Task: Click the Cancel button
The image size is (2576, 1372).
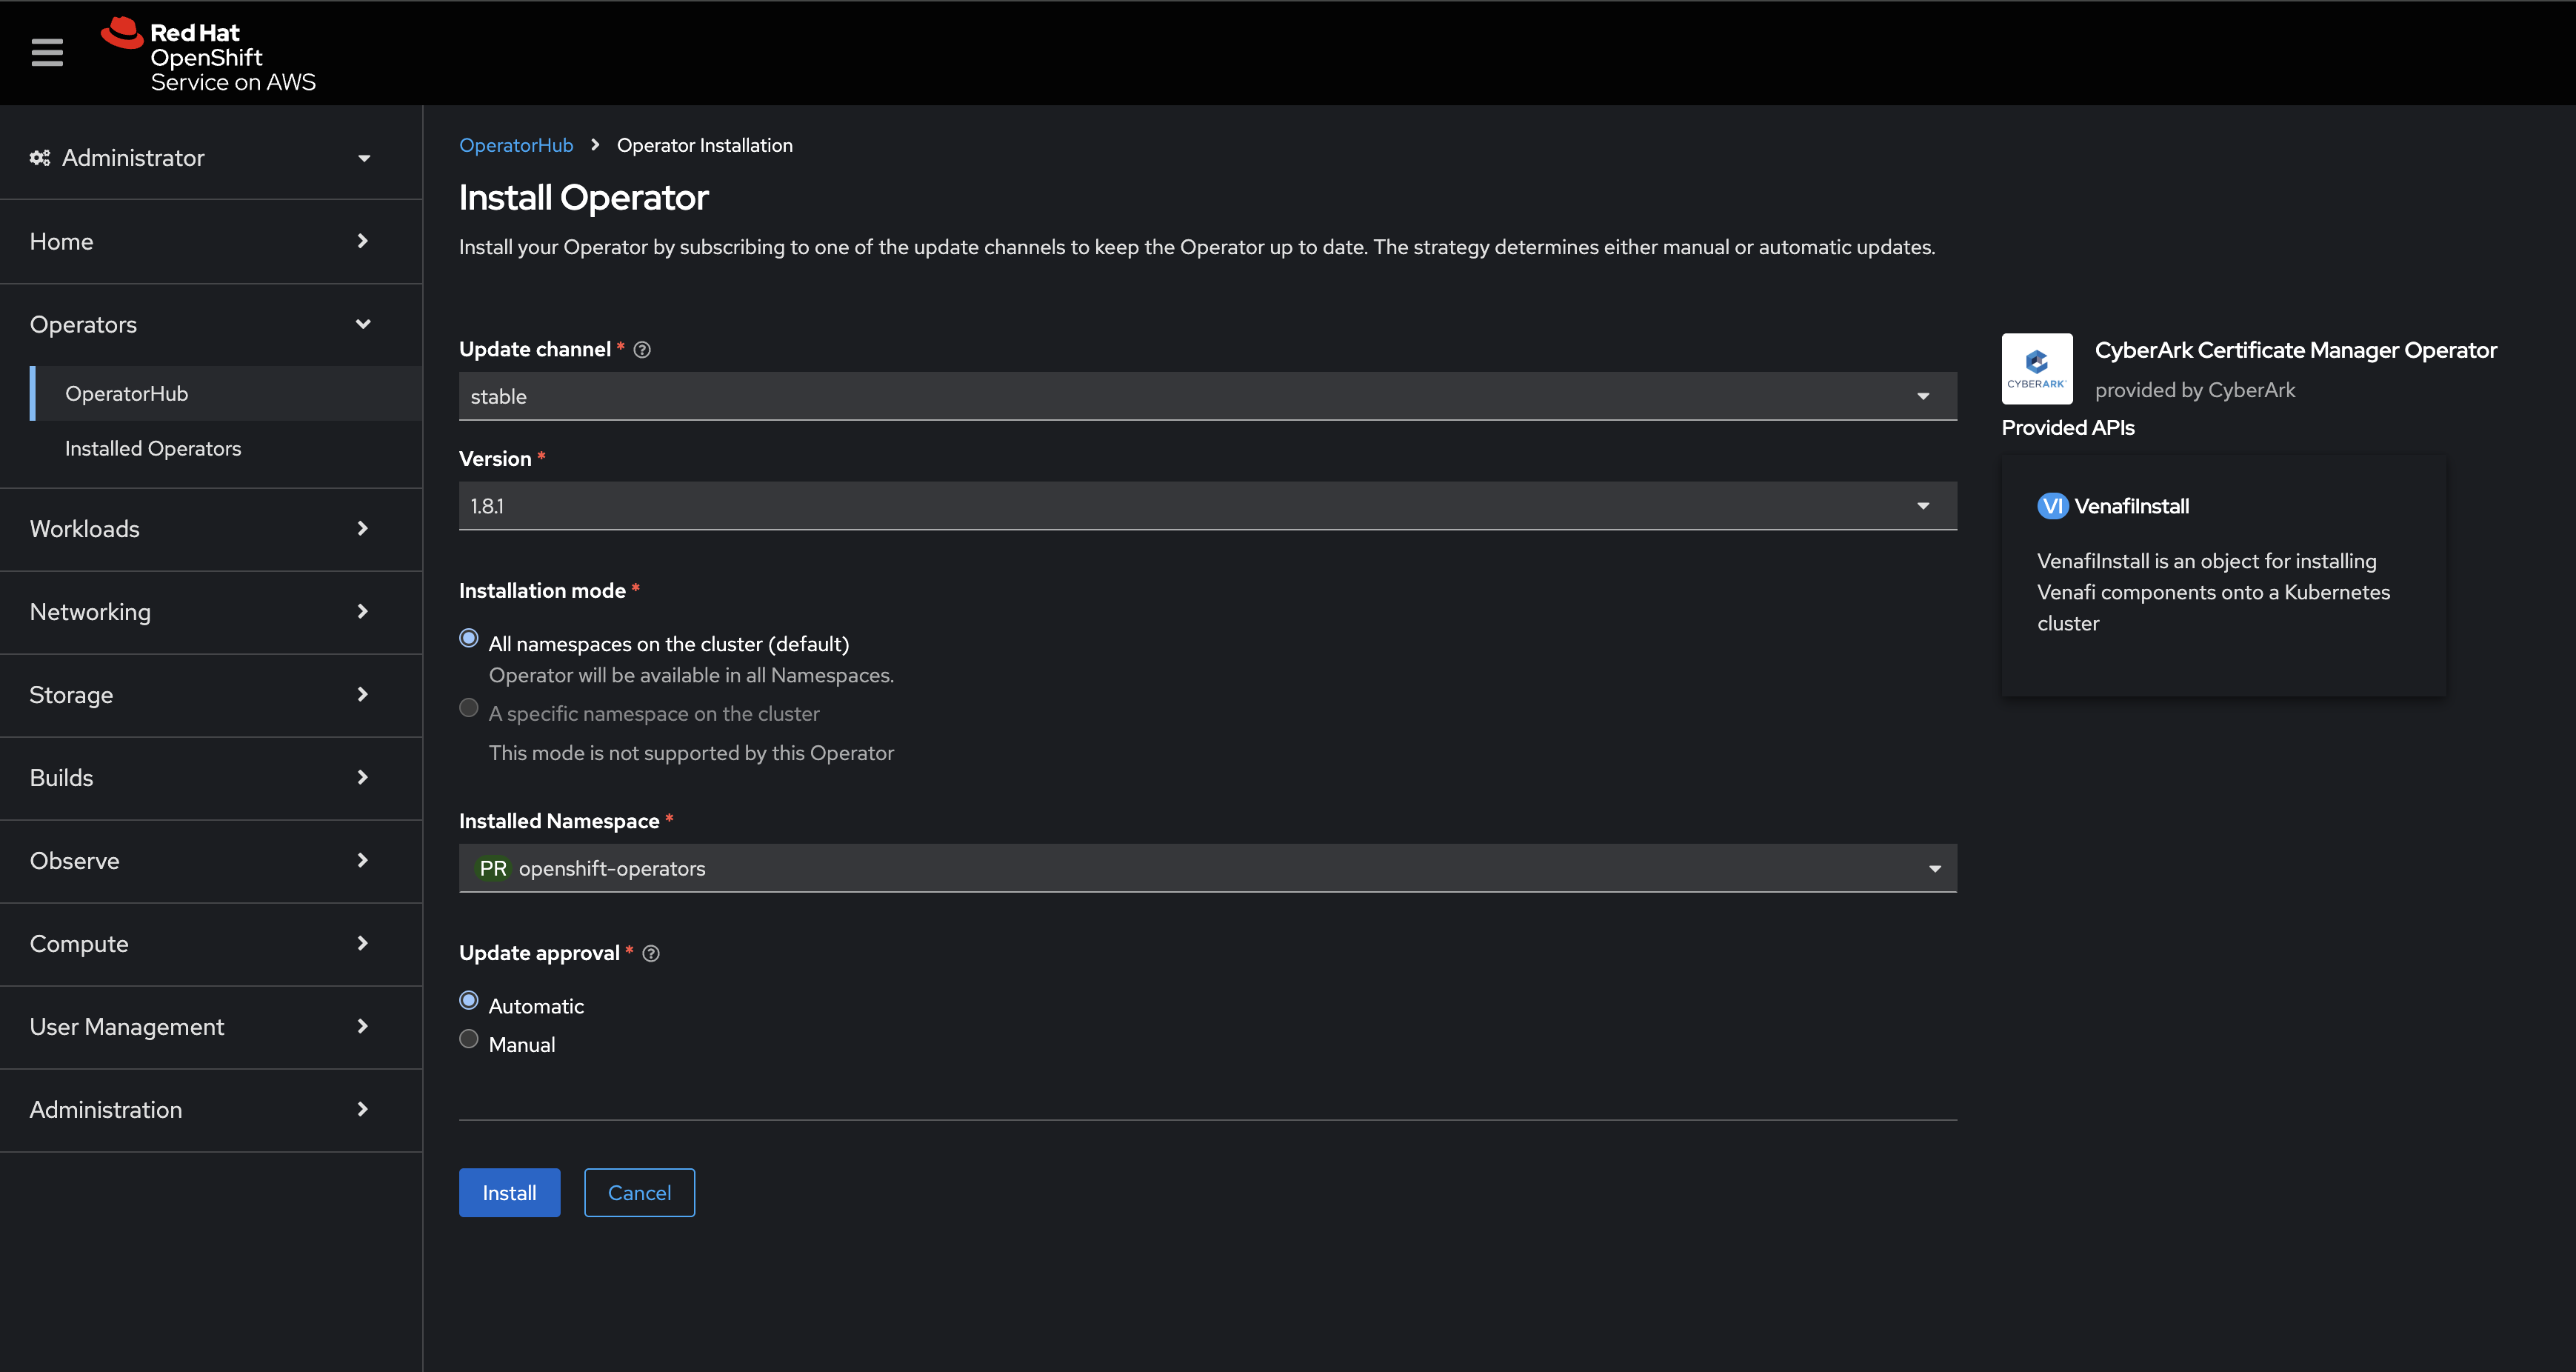Action: coord(639,1193)
